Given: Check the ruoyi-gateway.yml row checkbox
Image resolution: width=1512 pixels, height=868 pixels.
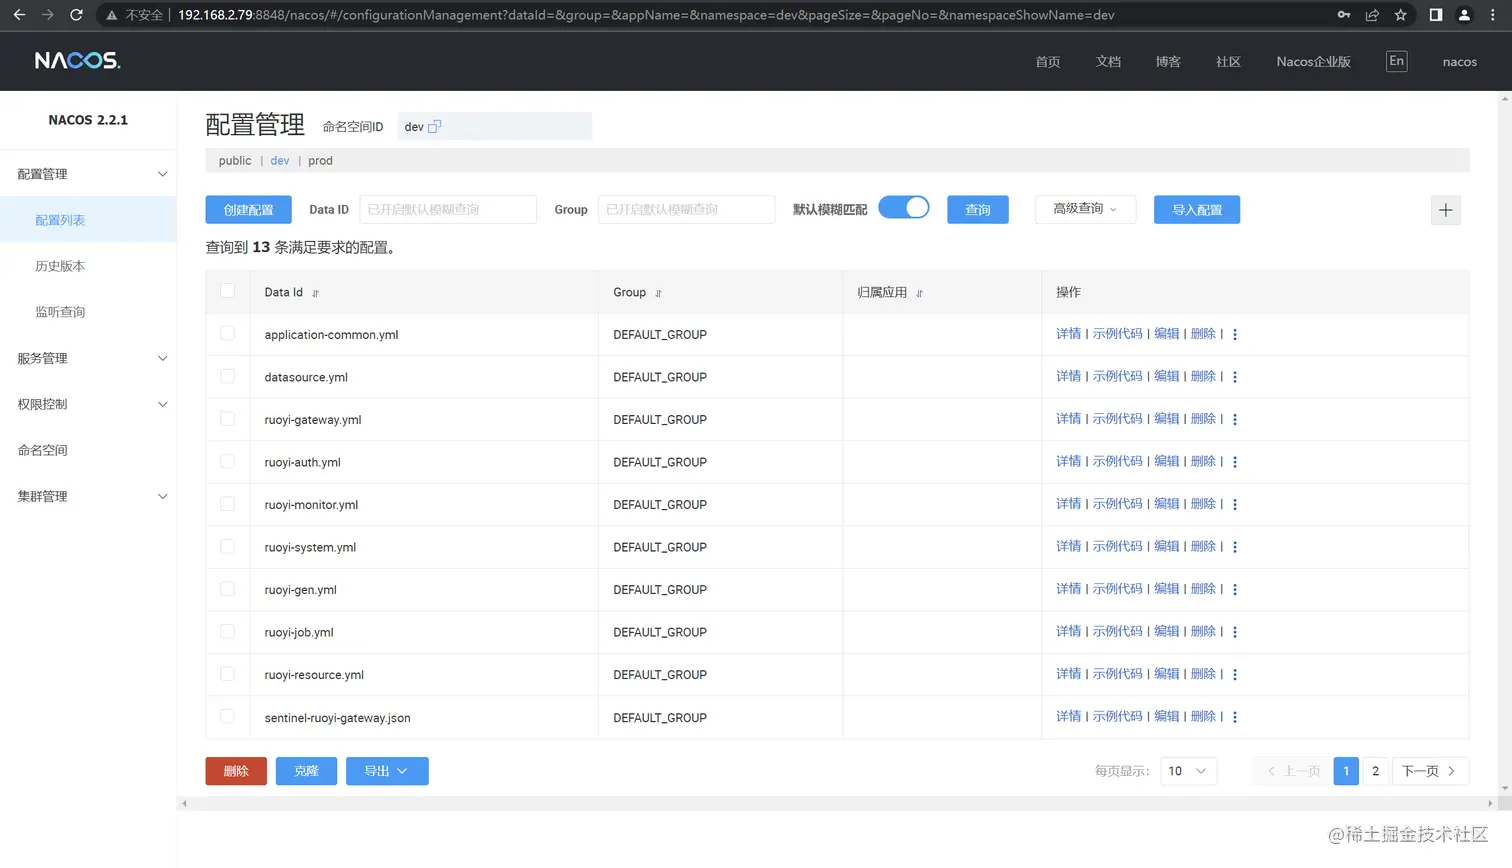Looking at the screenshot, I should (x=227, y=419).
